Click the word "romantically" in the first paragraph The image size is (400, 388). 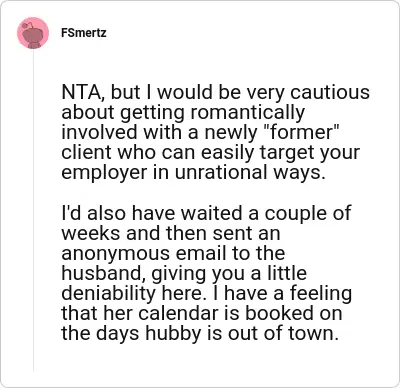247,112
